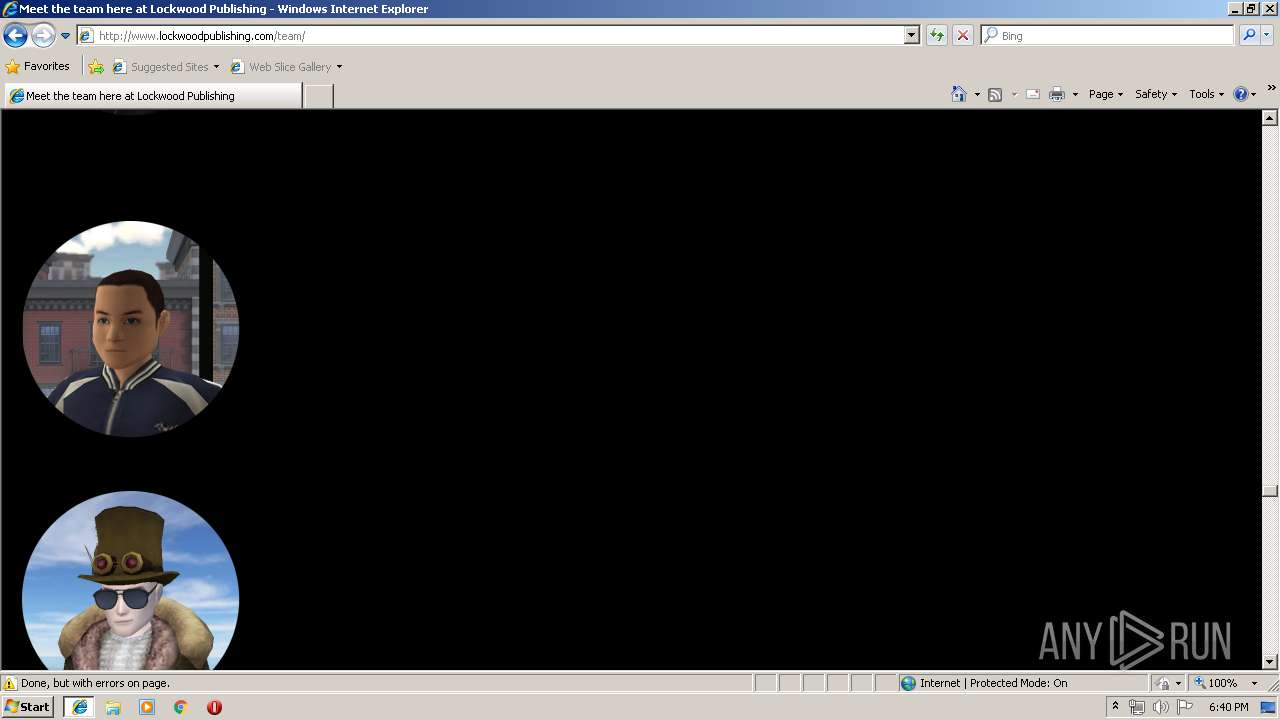Click the avatar in the varsity jacket
This screenshot has width=1280, height=720.
point(131,329)
